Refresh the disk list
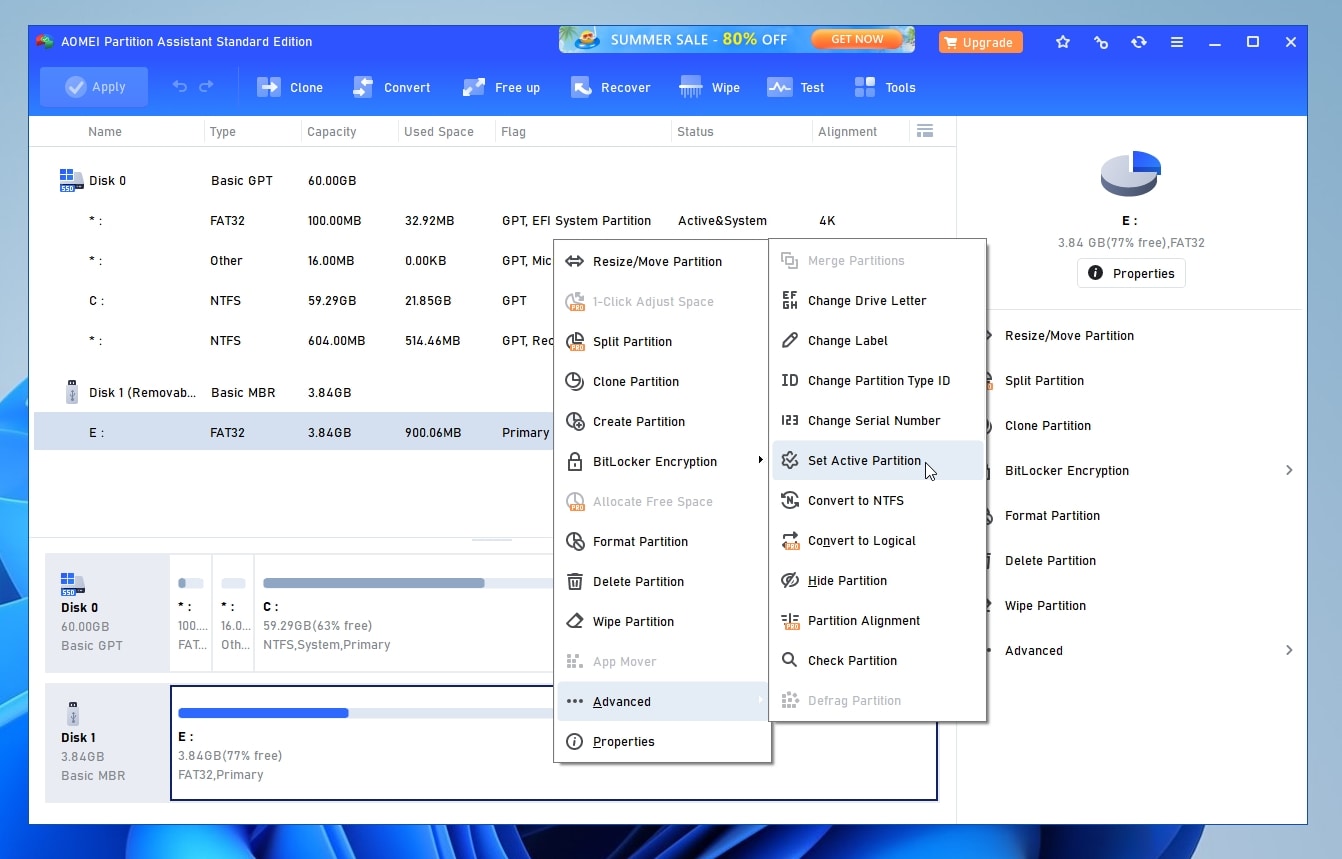This screenshot has width=1342, height=859. [x=1138, y=42]
